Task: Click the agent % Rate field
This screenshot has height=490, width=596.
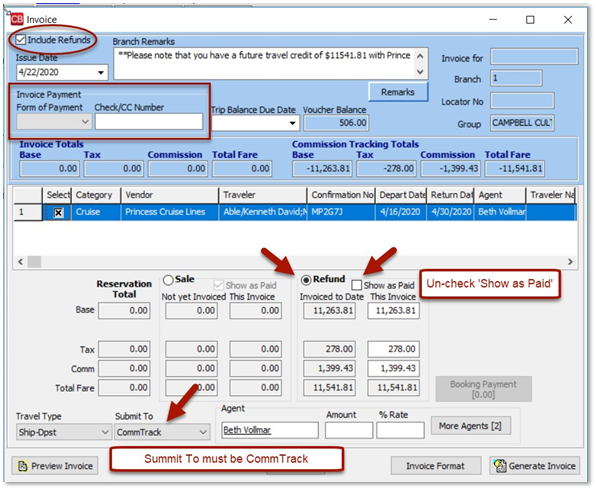Action: coord(400,430)
